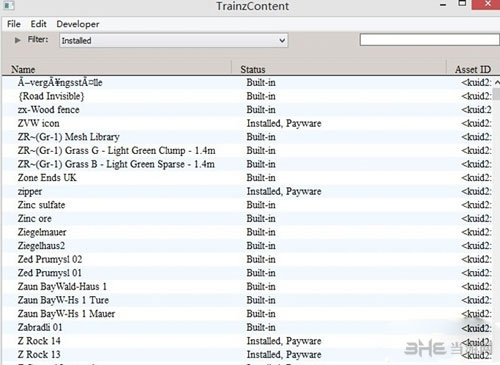Viewport: 500px width, 365px height.
Task: Open the Edit menu
Action: click(x=38, y=24)
